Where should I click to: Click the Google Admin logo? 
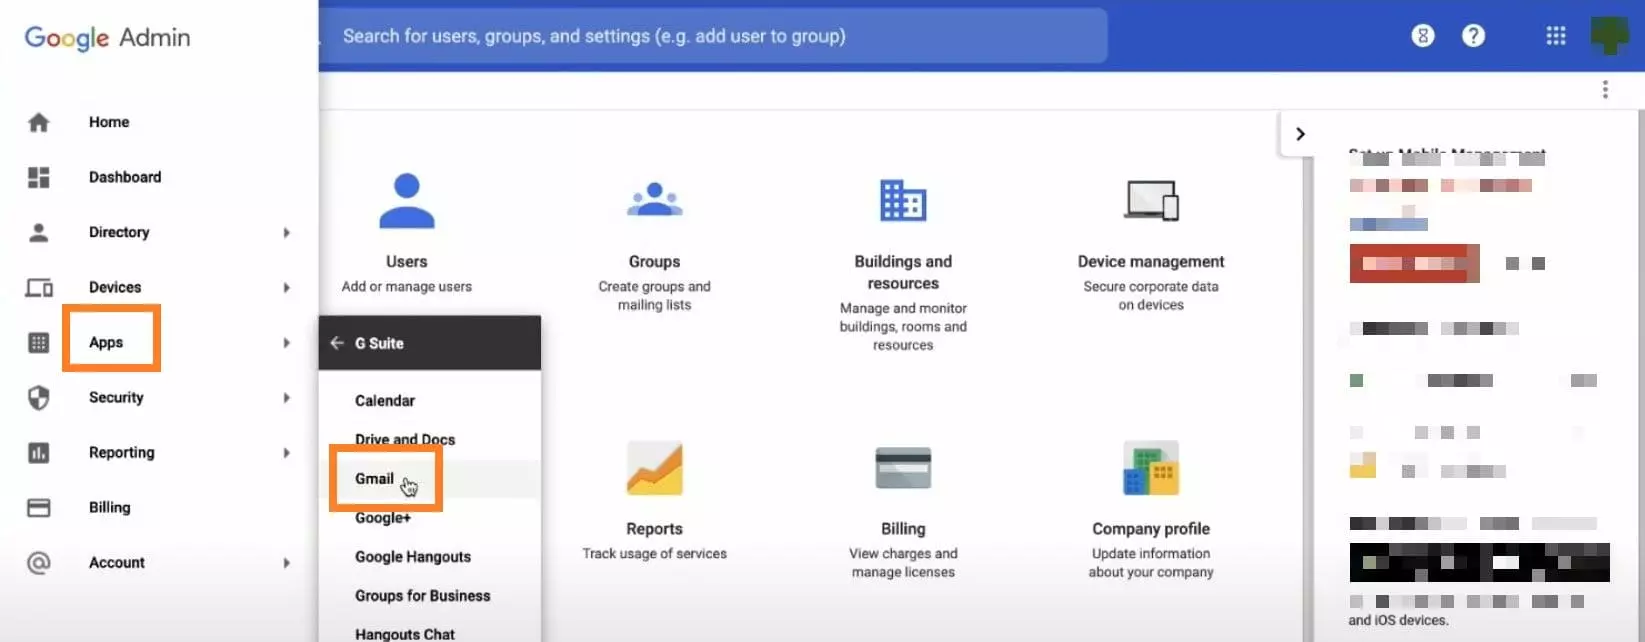pyautogui.click(x=107, y=38)
